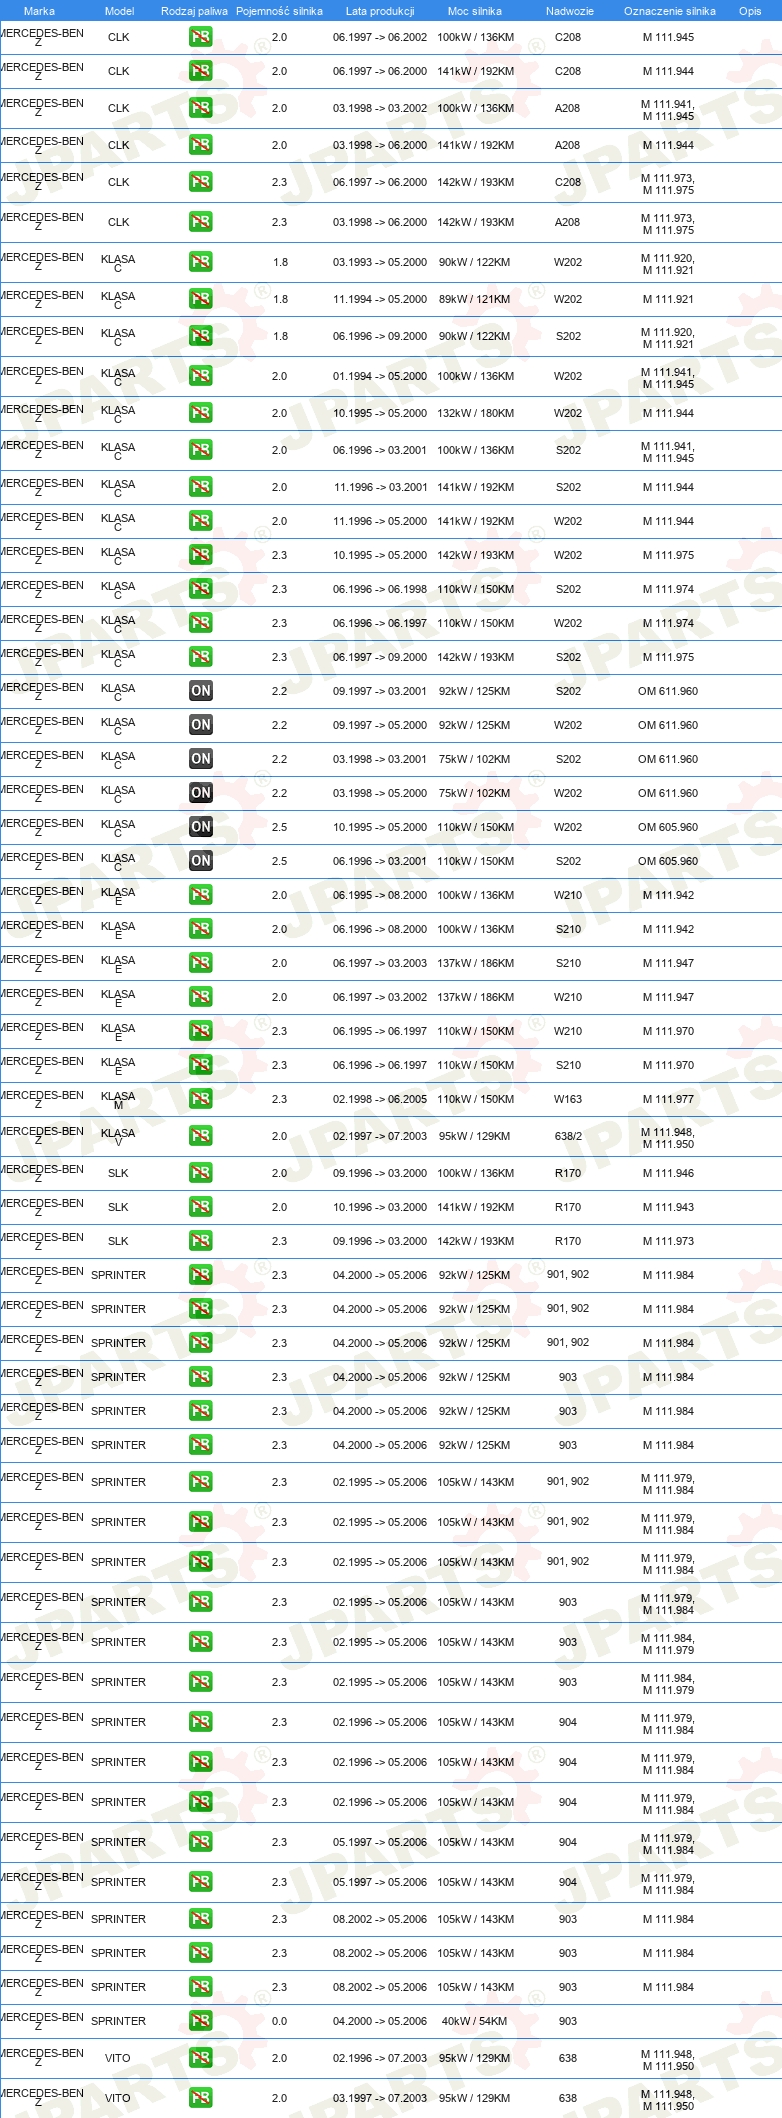The width and height of the screenshot is (782, 2118).
Task: Click PB icon in Klasa C 03.1993 W202 row
Action: [x=200, y=262]
